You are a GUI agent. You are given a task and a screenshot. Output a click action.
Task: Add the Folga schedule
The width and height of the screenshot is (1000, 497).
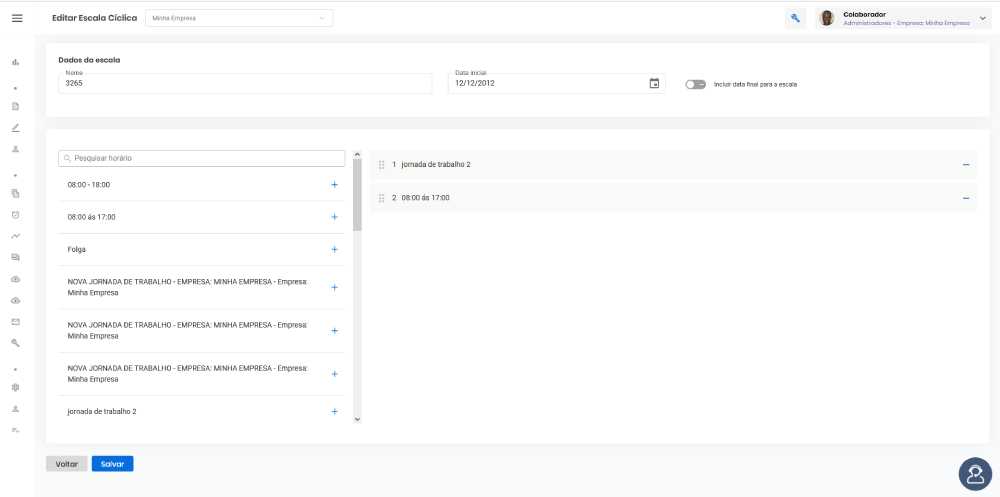pyautogui.click(x=334, y=249)
